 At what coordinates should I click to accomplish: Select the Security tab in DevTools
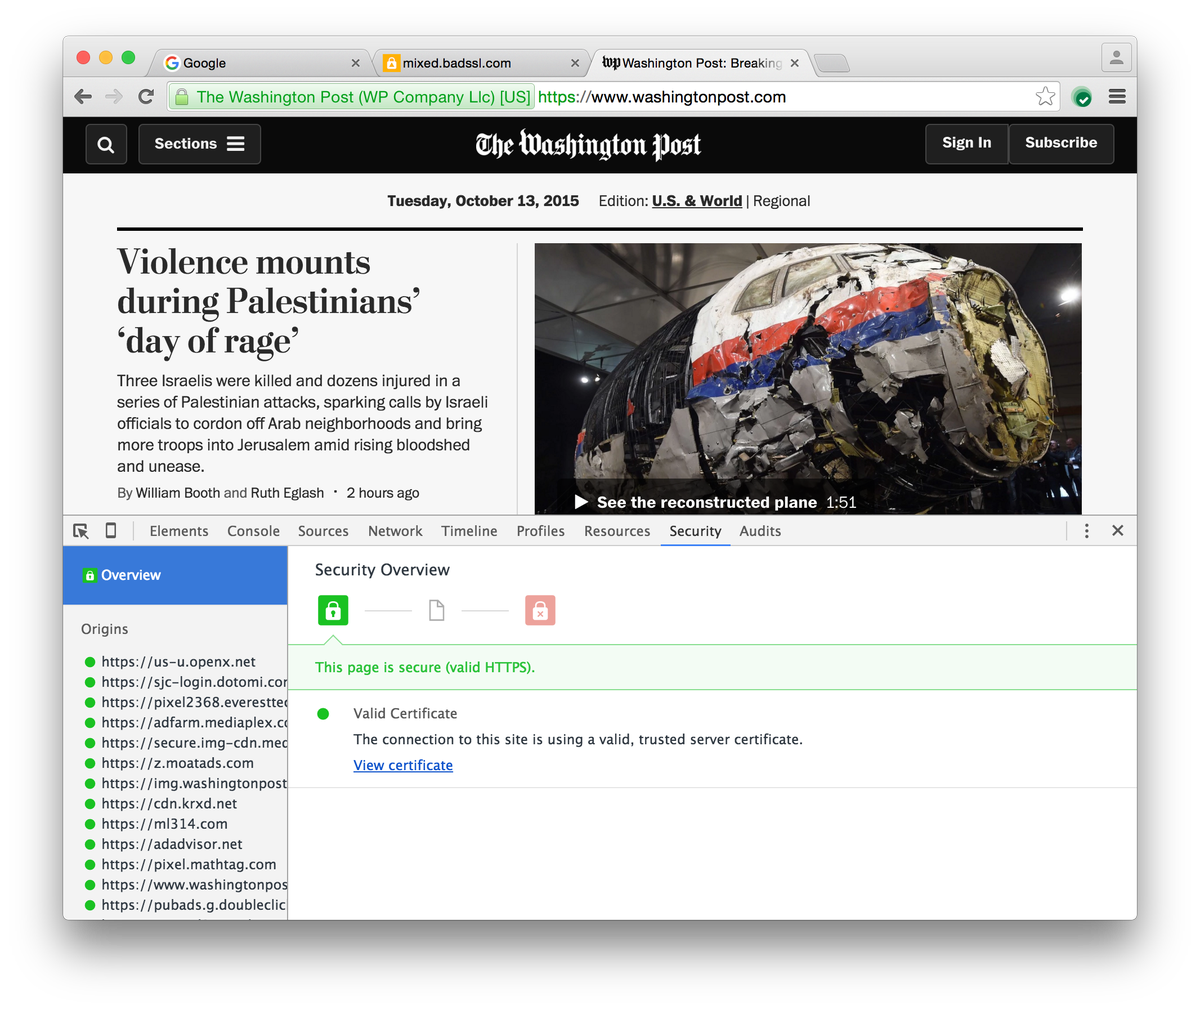[695, 531]
